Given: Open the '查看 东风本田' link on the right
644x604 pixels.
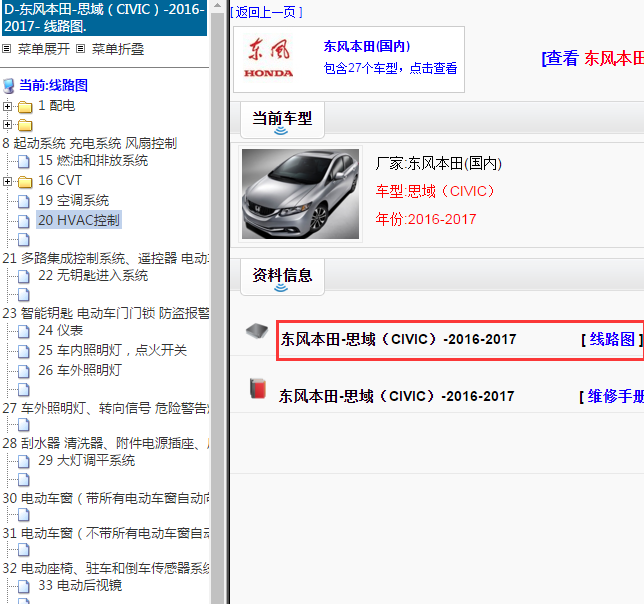Looking at the screenshot, I should (x=593, y=58).
